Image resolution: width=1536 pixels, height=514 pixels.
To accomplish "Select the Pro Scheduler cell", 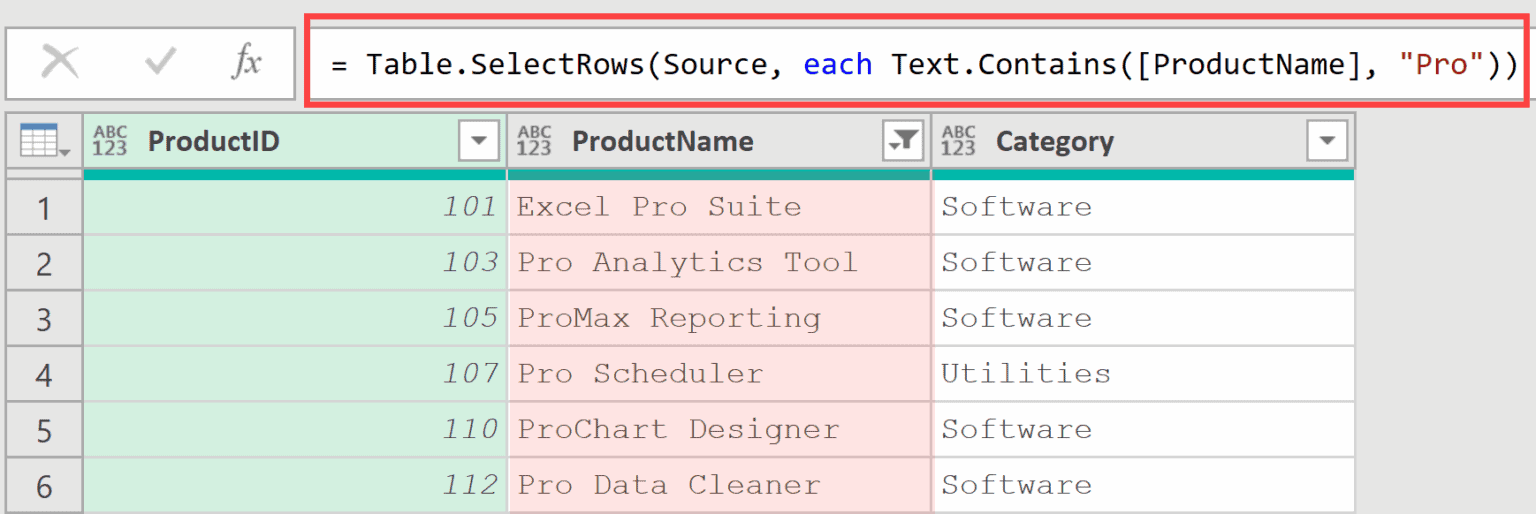I will tap(719, 374).
